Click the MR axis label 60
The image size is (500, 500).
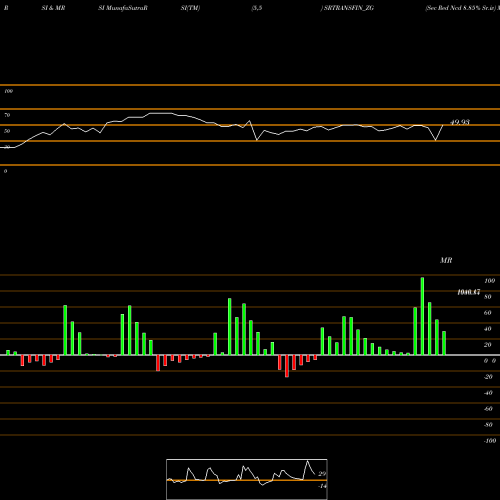(x=488, y=313)
